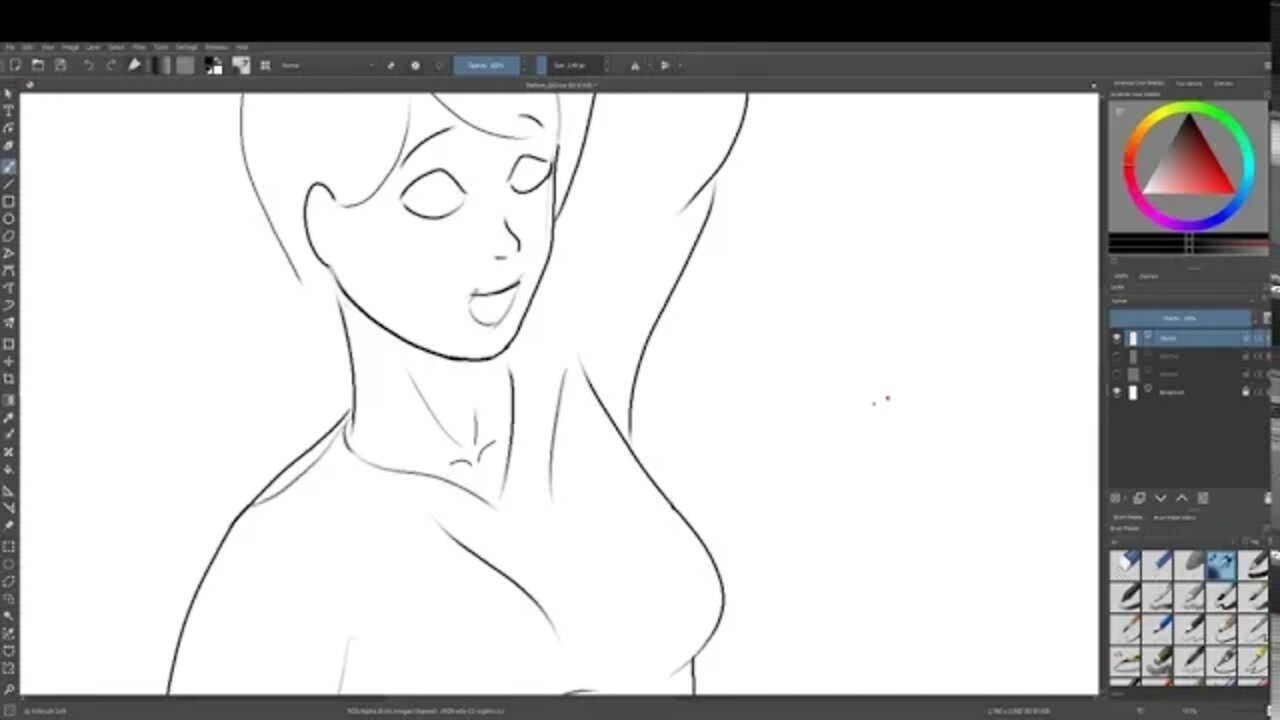Image resolution: width=1280 pixels, height=720 pixels.
Task: Hide the selected top layer via eye icon
Action: (x=1117, y=338)
